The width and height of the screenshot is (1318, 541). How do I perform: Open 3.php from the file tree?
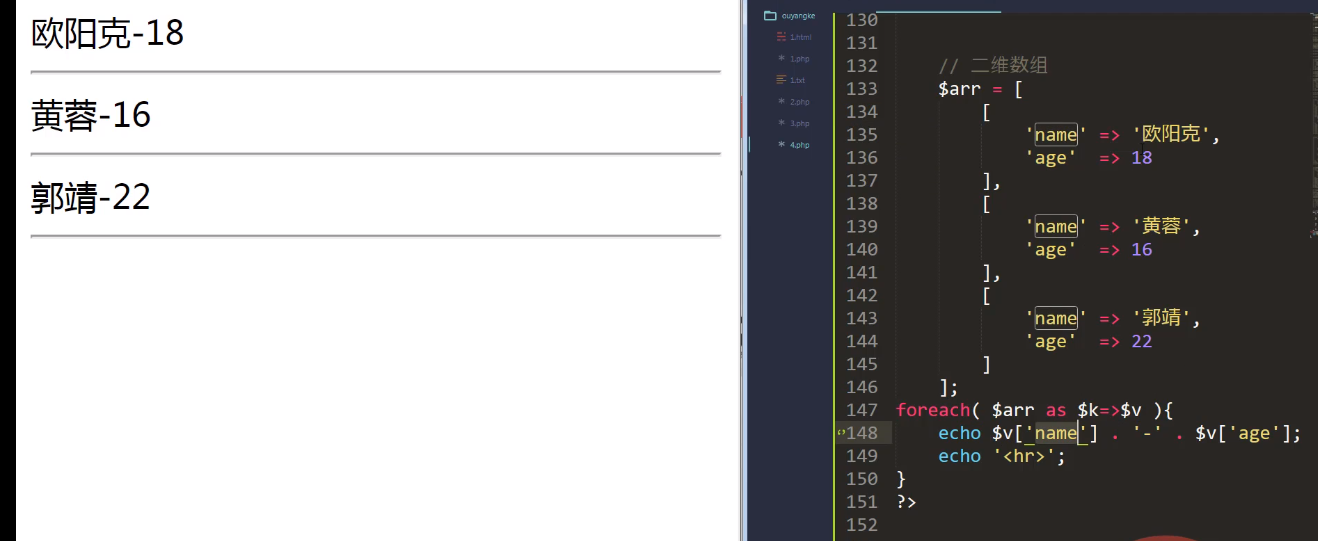pos(799,123)
